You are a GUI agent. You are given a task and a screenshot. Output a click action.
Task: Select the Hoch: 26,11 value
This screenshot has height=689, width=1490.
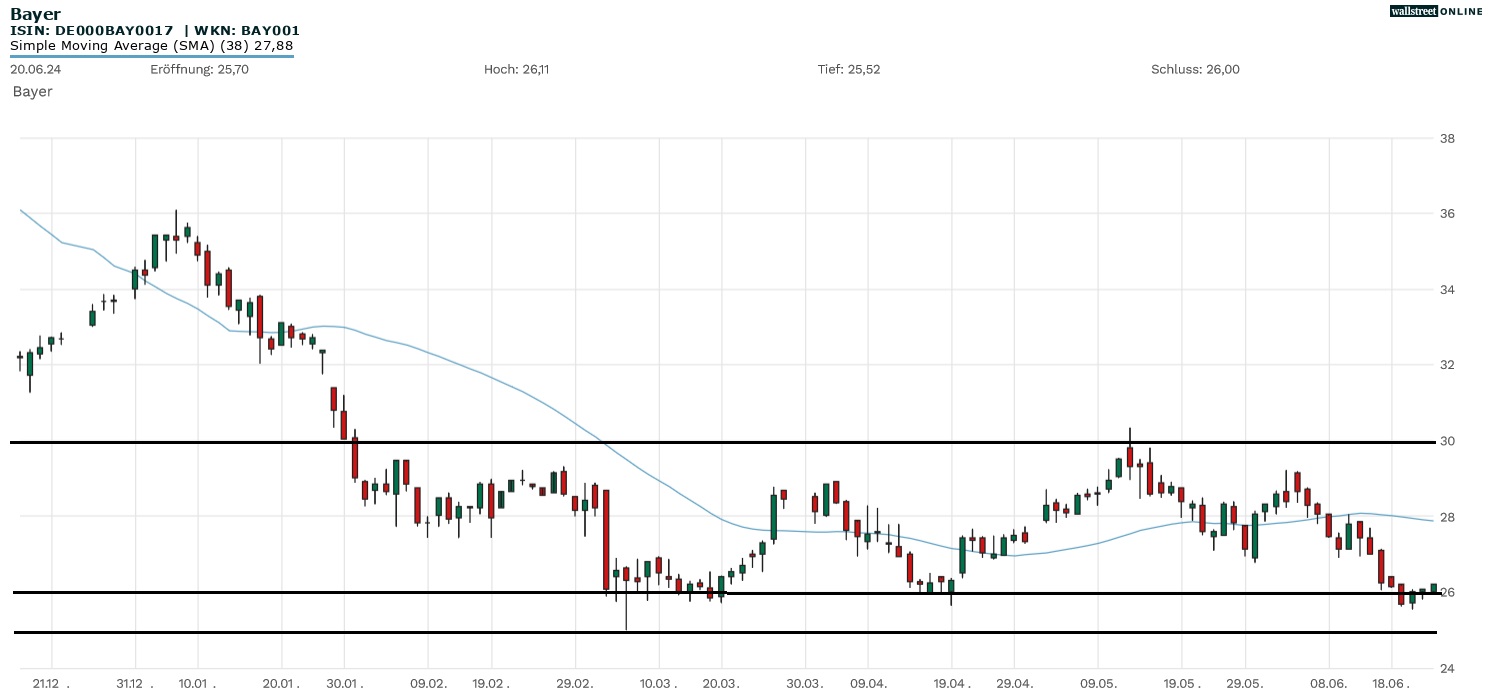(x=516, y=69)
